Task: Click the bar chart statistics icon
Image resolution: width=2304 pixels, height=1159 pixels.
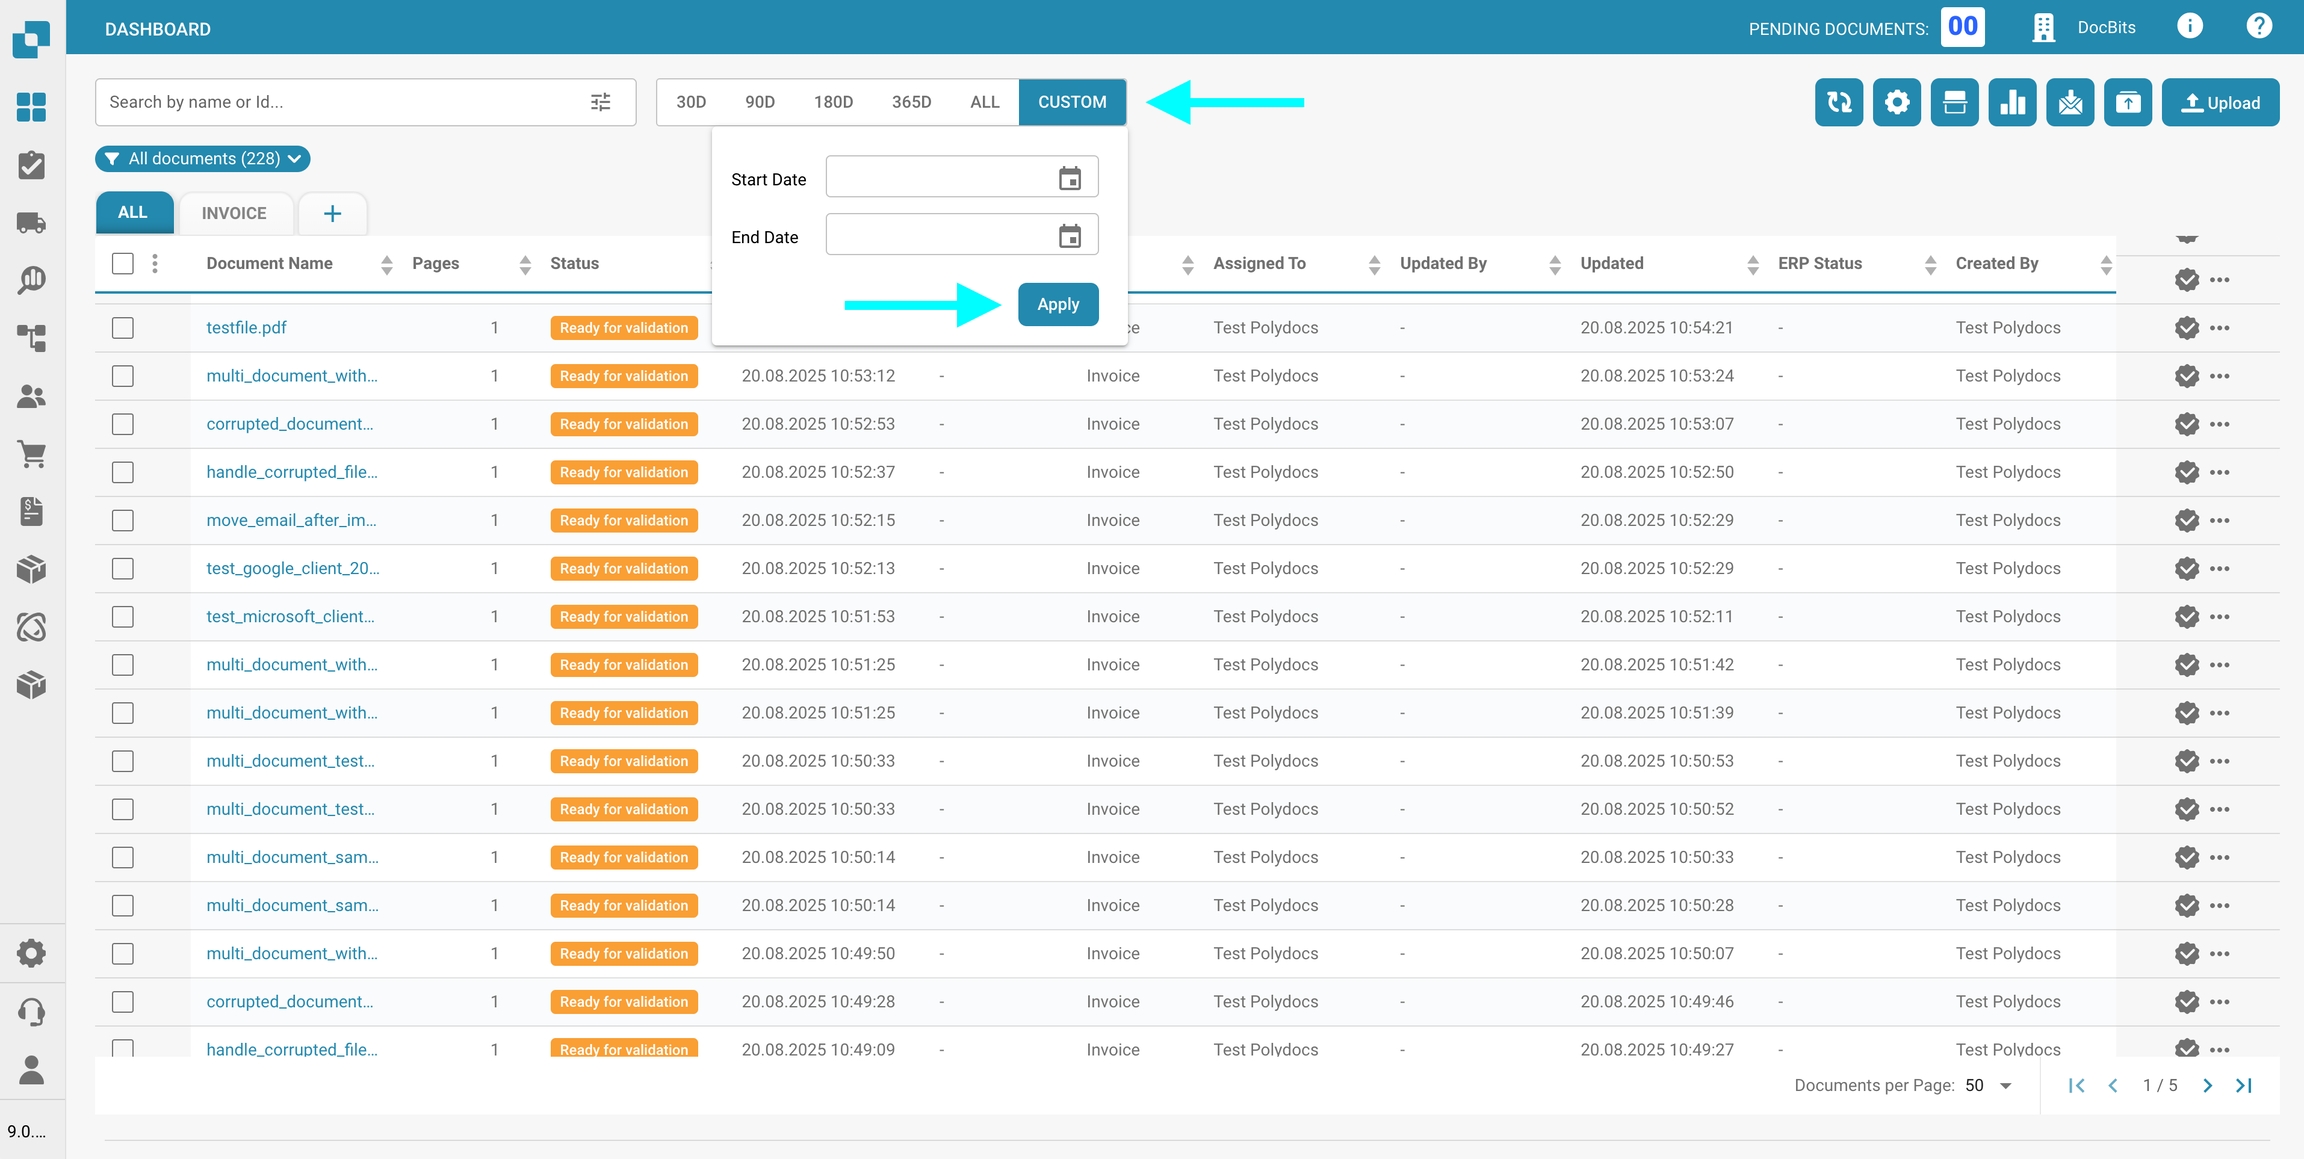Action: 2012,102
